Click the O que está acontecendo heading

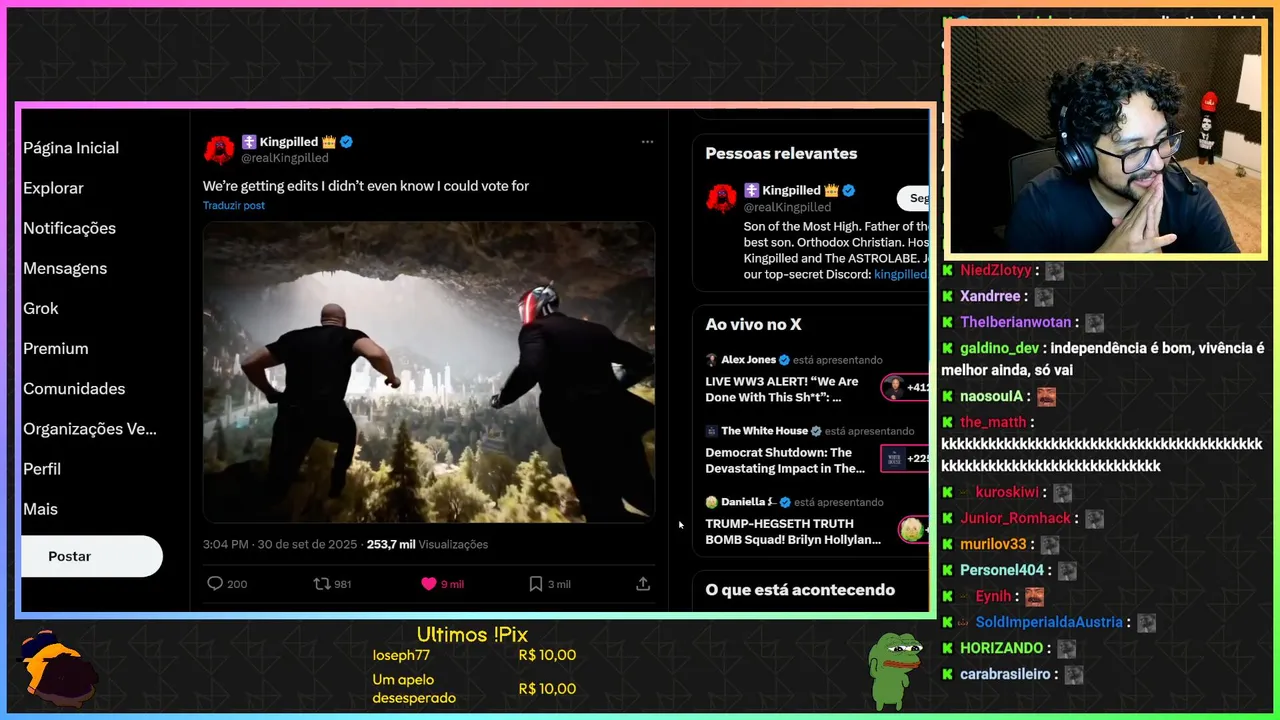[x=800, y=590]
